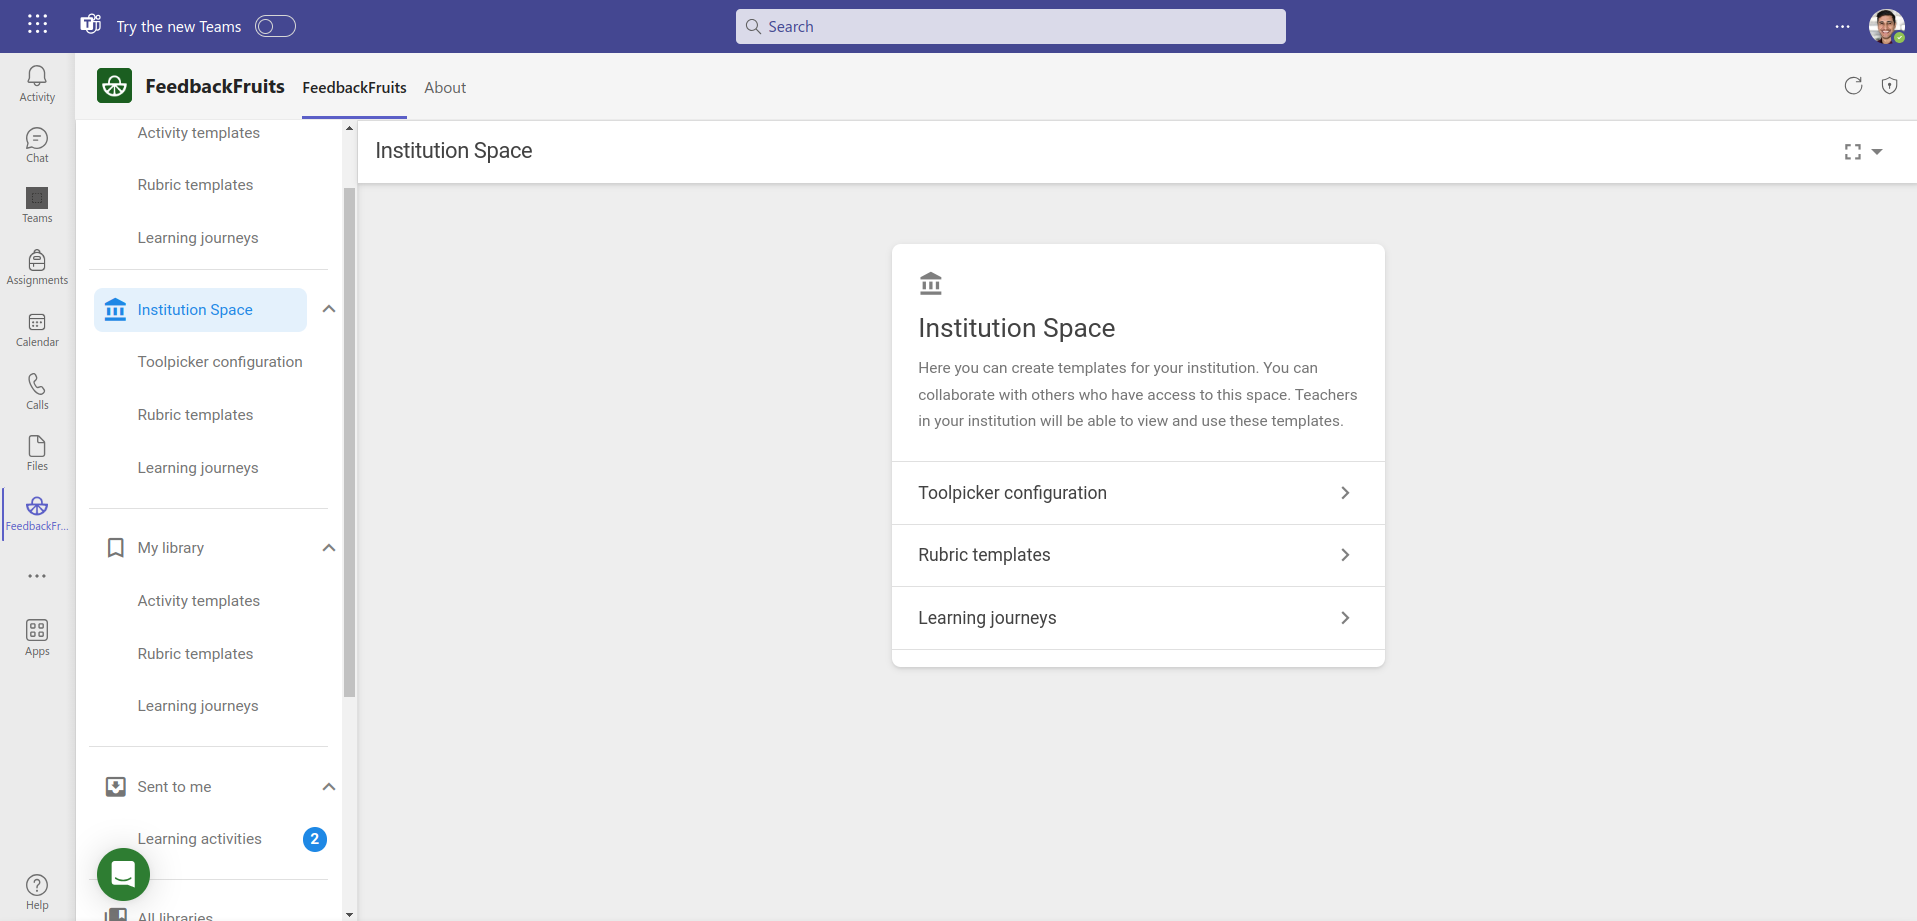Open the Calendar icon
The height and width of the screenshot is (921, 1917).
coord(37,329)
